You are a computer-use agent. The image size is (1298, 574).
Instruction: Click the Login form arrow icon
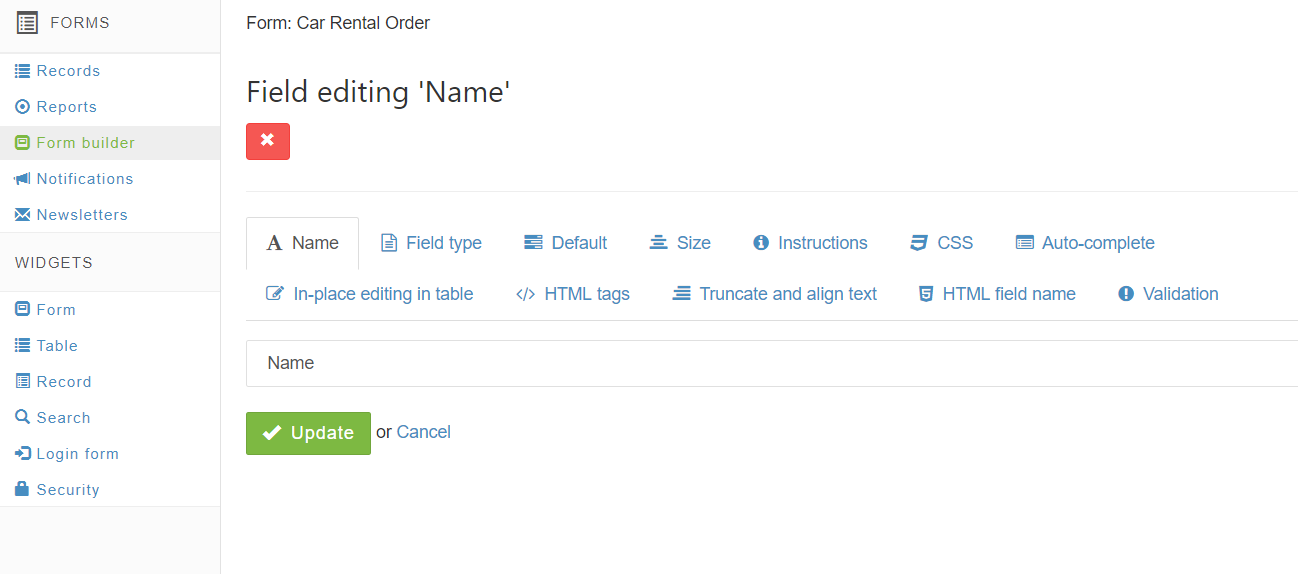pyautogui.click(x=22, y=454)
